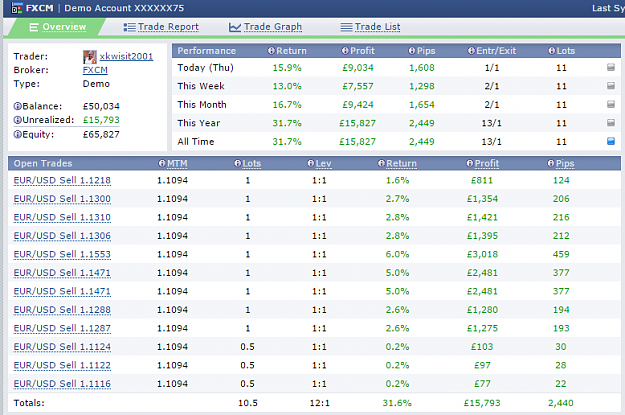Open trade EUR/USD Sell 1.1116
Viewport: 625px width, 415px height.
[62, 384]
